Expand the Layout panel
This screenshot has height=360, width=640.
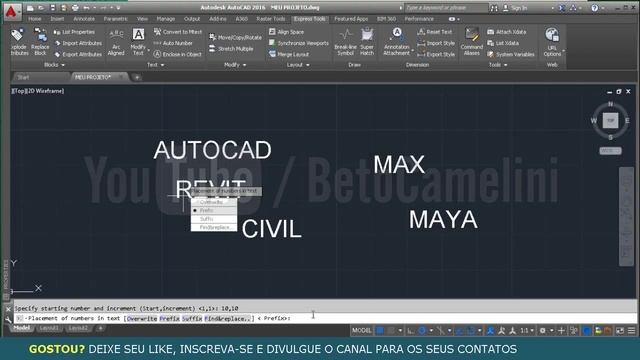(x=298, y=65)
